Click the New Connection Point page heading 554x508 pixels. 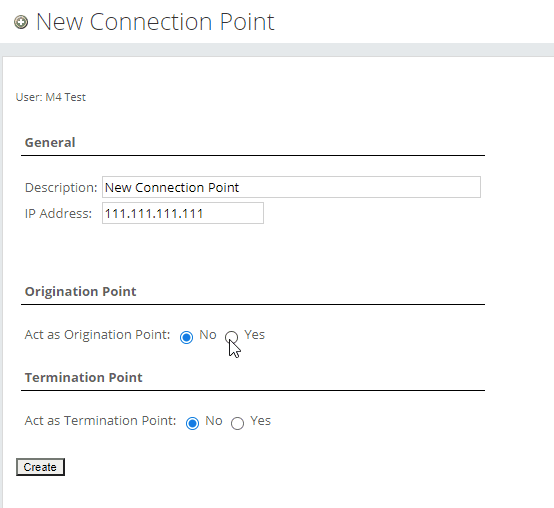(155, 22)
